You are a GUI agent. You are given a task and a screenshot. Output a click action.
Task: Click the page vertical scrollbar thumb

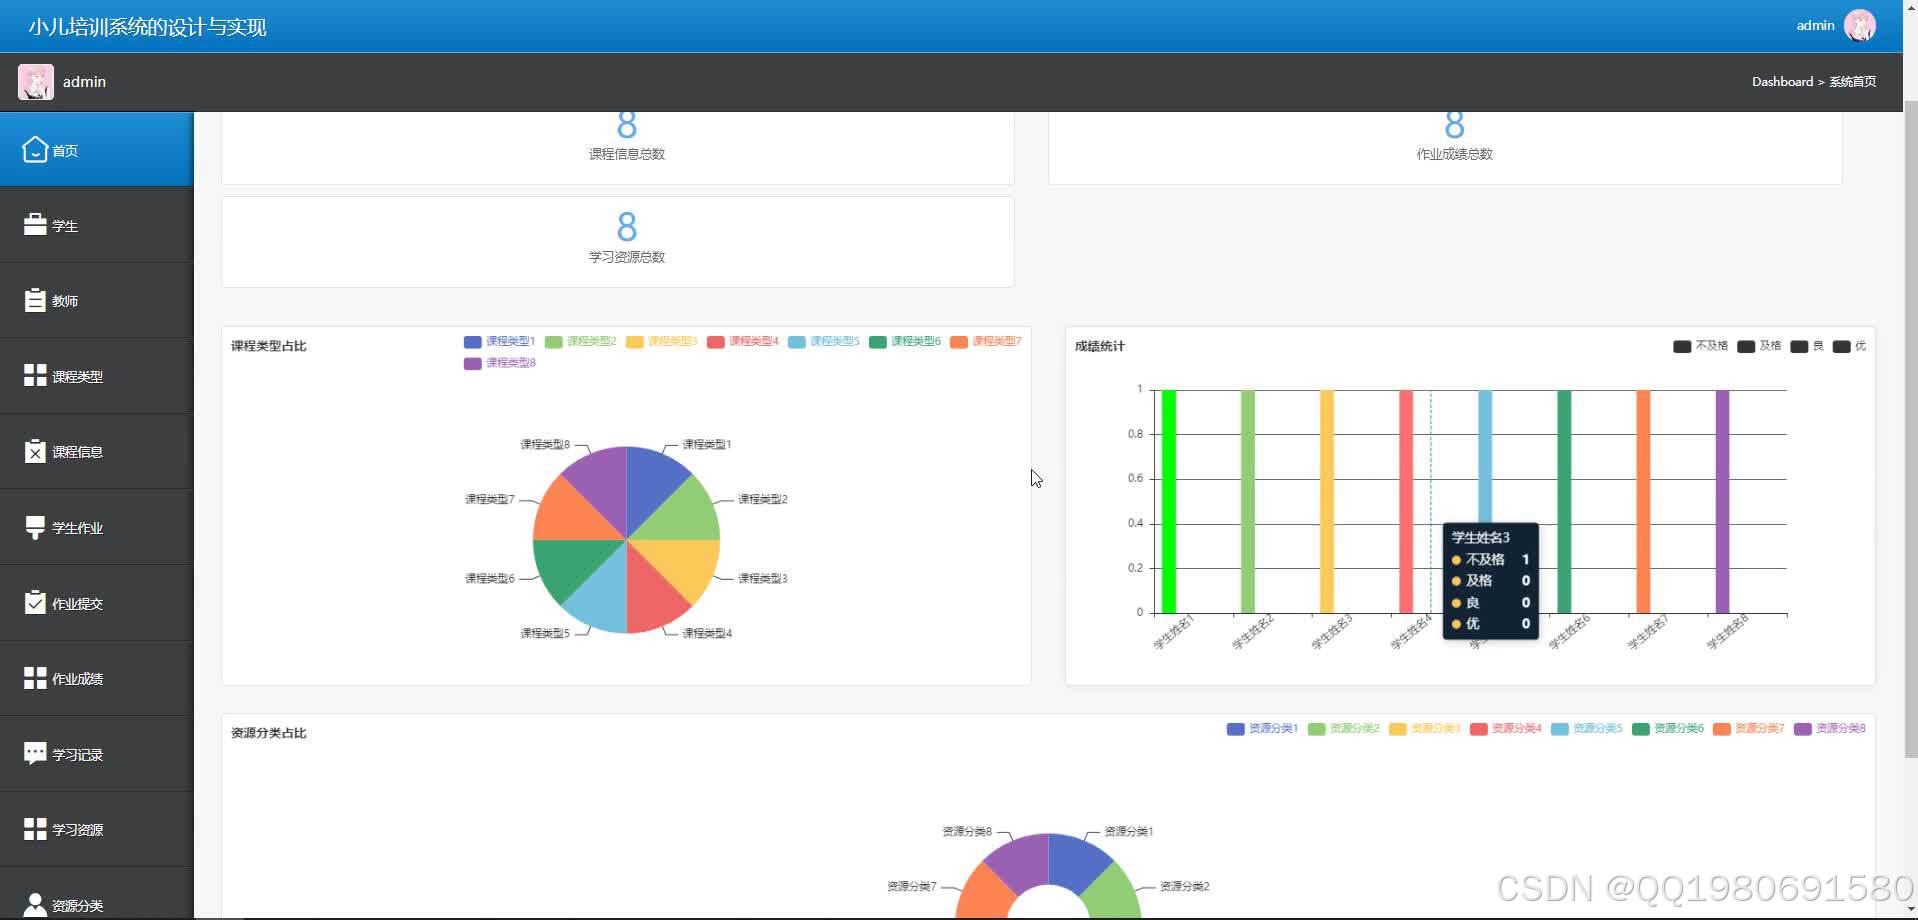[1910, 430]
